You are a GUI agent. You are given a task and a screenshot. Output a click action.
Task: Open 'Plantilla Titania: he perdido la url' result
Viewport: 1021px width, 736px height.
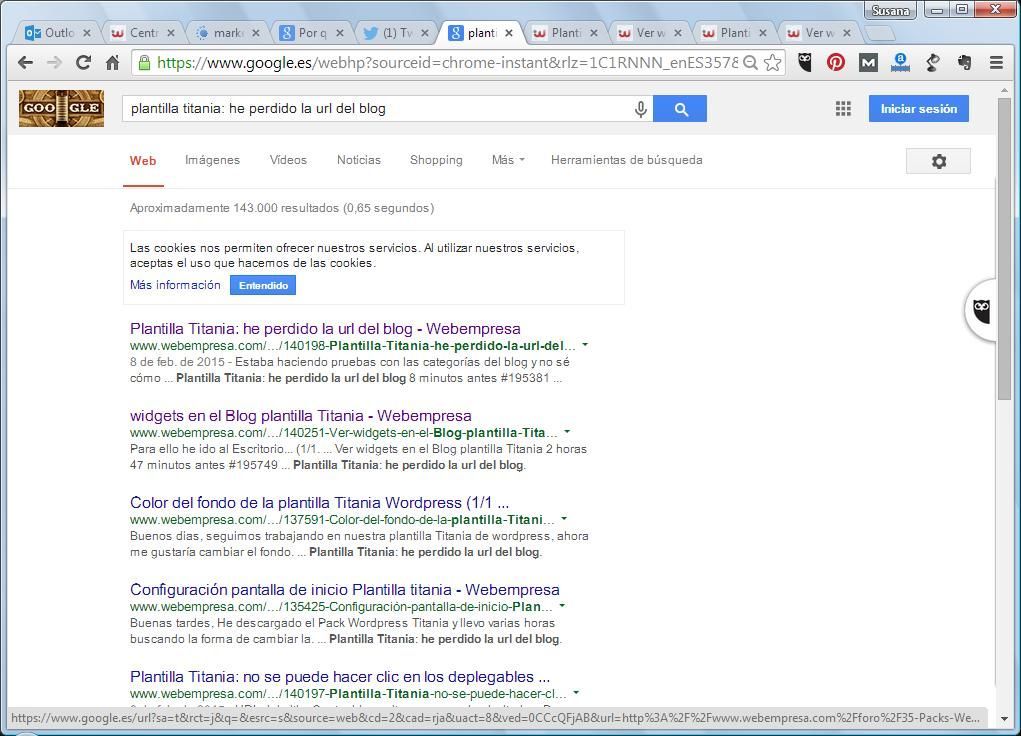[325, 328]
